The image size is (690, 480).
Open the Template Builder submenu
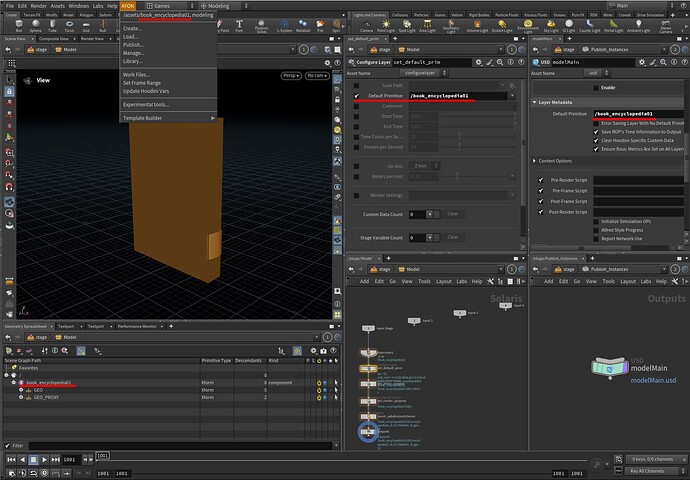168,118
